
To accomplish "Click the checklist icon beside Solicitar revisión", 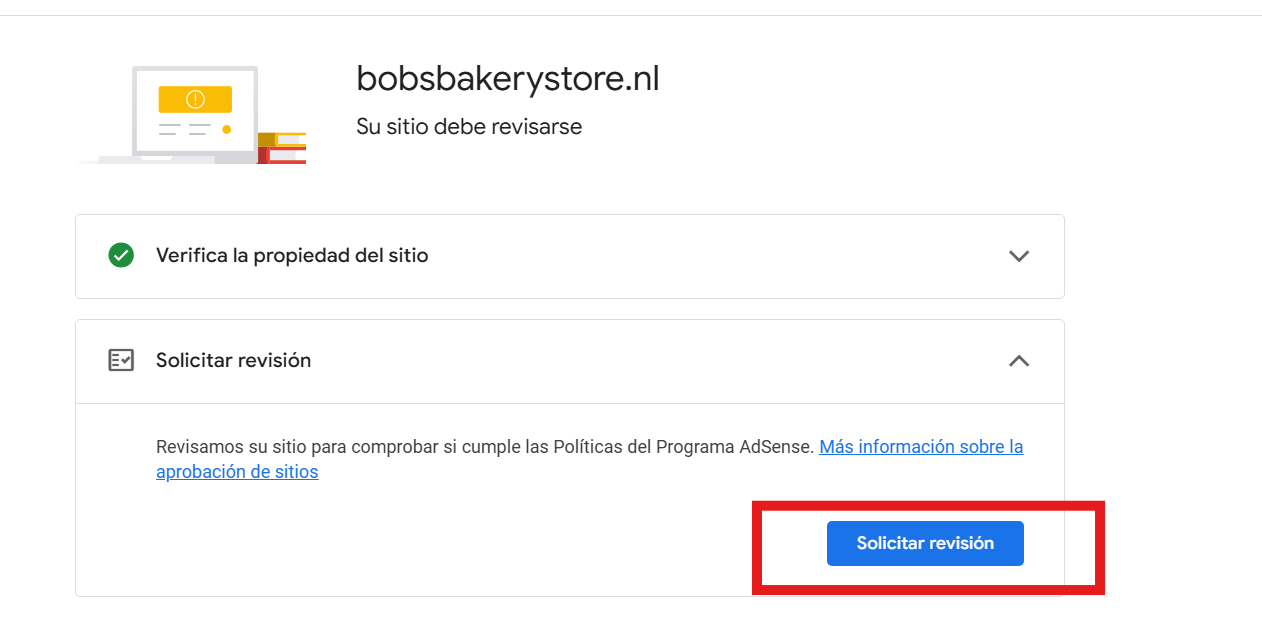I will pyautogui.click(x=121, y=360).
